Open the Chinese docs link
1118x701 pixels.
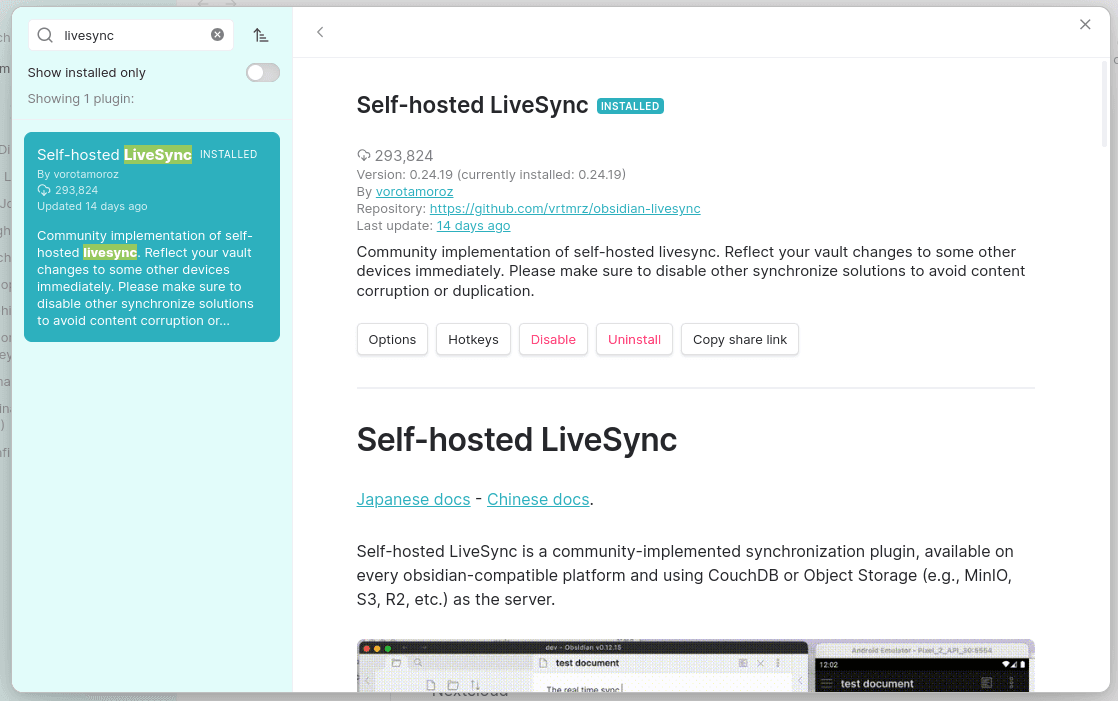pyautogui.click(x=538, y=499)
